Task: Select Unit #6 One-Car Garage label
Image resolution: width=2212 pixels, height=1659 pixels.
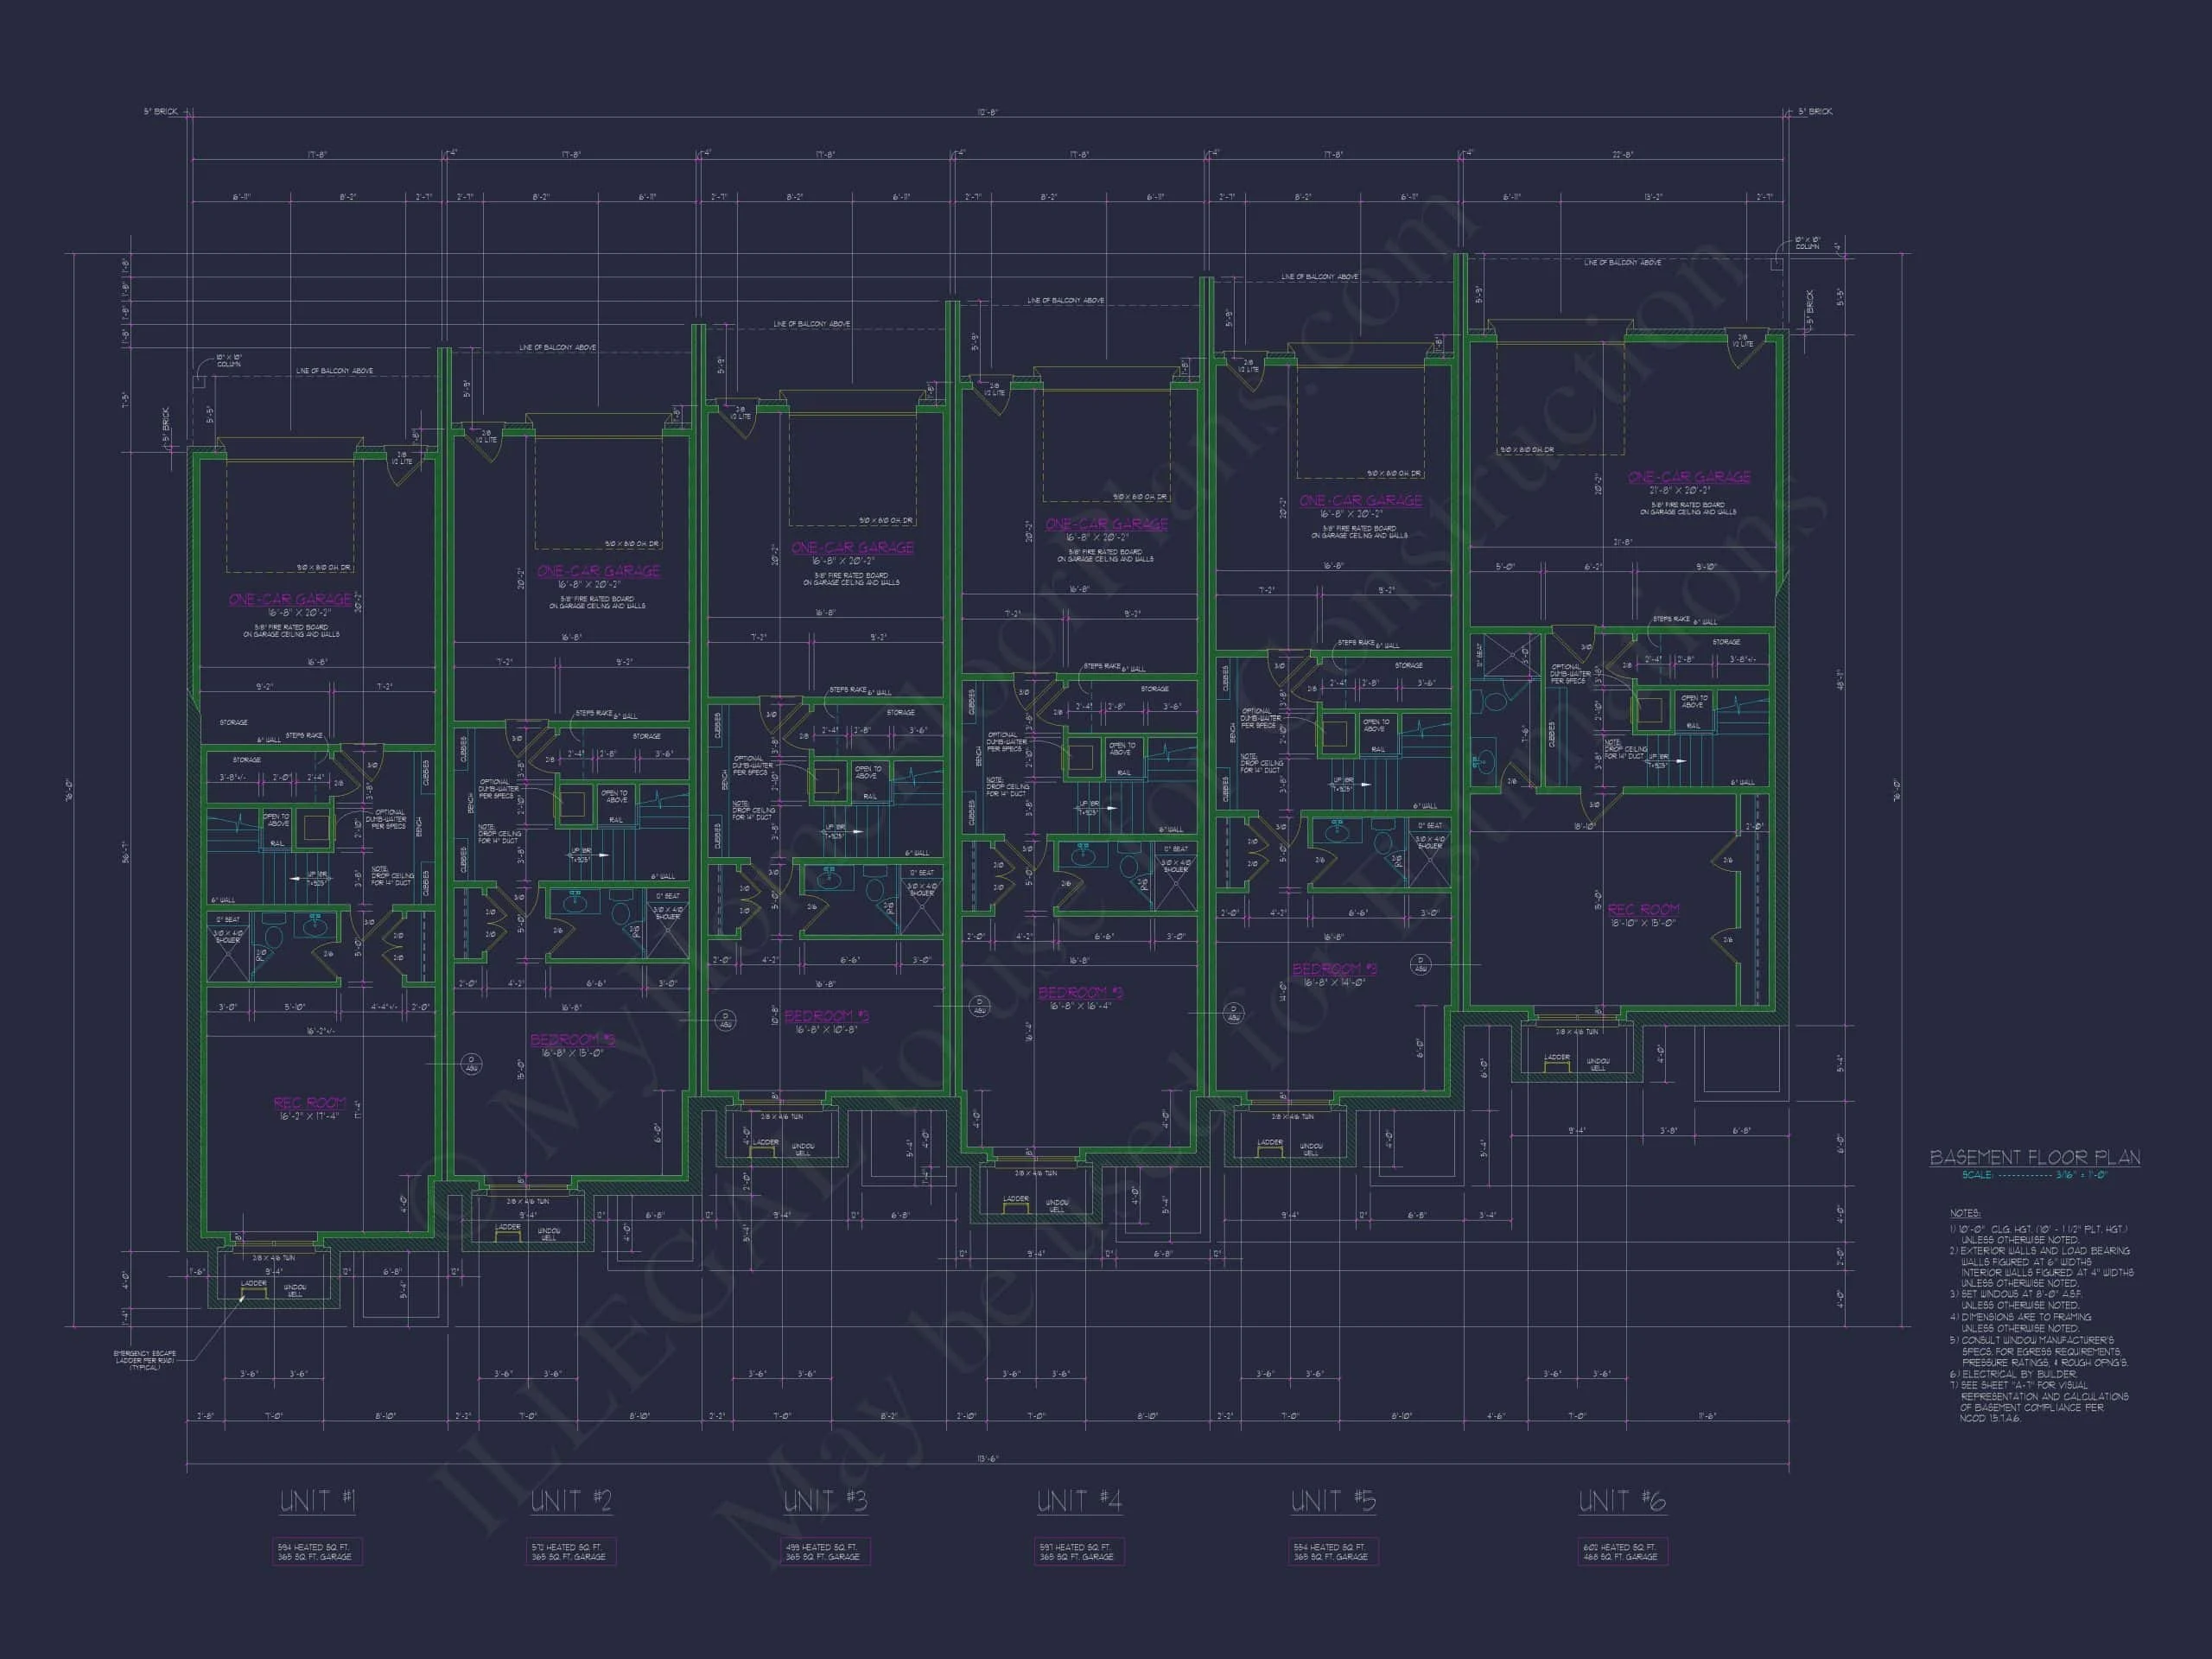Action: coord(1689,477)
